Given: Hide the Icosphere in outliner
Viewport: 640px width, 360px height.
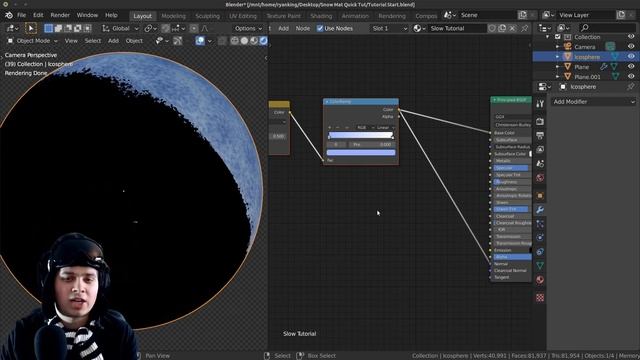Looking at the screenshot, I should [x=631, y=57].
